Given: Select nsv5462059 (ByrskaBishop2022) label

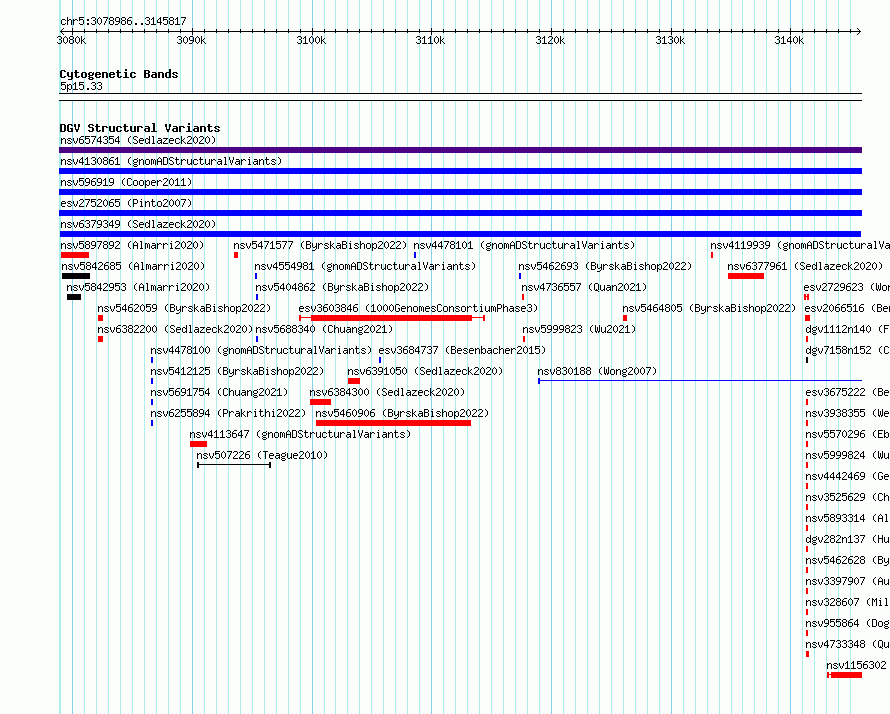Looking at the screenshot, I should (184, 308).
